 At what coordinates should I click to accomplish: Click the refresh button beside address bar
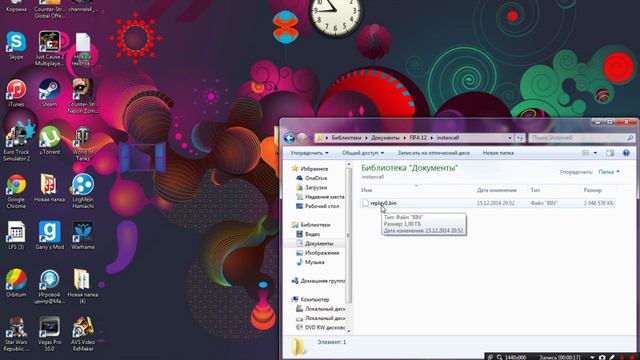pyautogui.click(x=520, y=138)
